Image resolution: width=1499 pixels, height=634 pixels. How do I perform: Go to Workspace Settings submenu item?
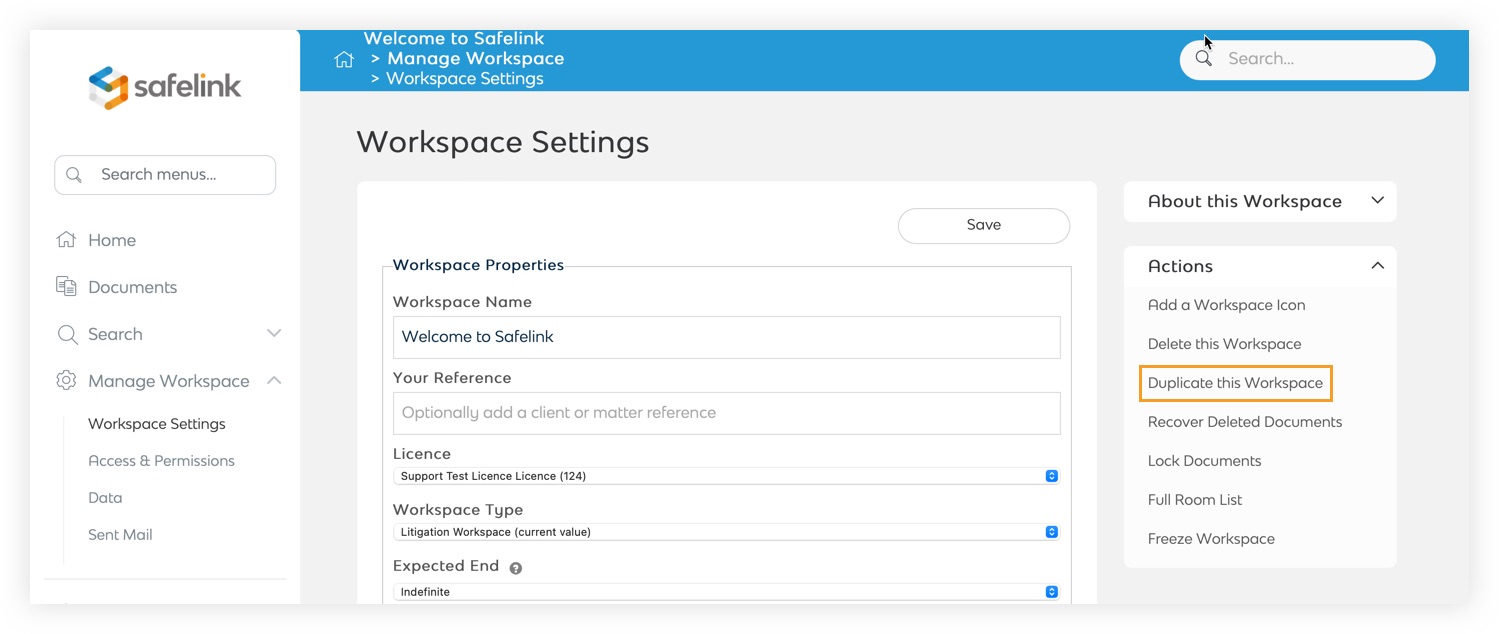157,424
